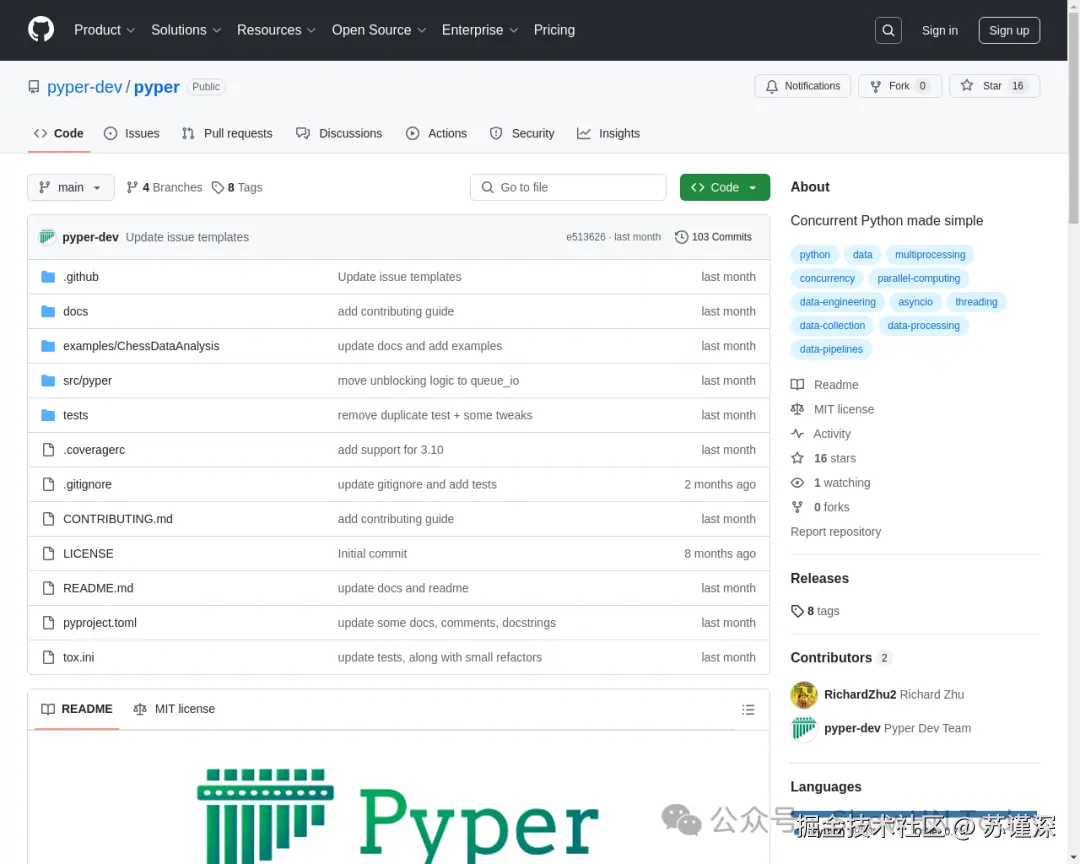This screenshot has width=1080, height=864.
Task: Open 8 tags under Releases
Action: [816, 611]
